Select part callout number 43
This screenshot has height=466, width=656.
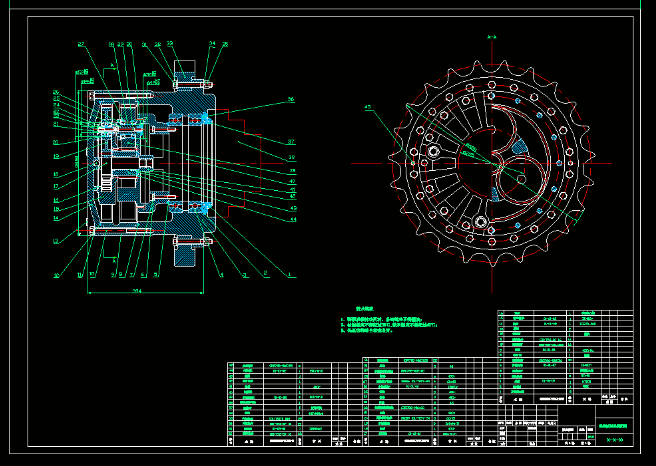pyautogui.click(x=293, y=208)
